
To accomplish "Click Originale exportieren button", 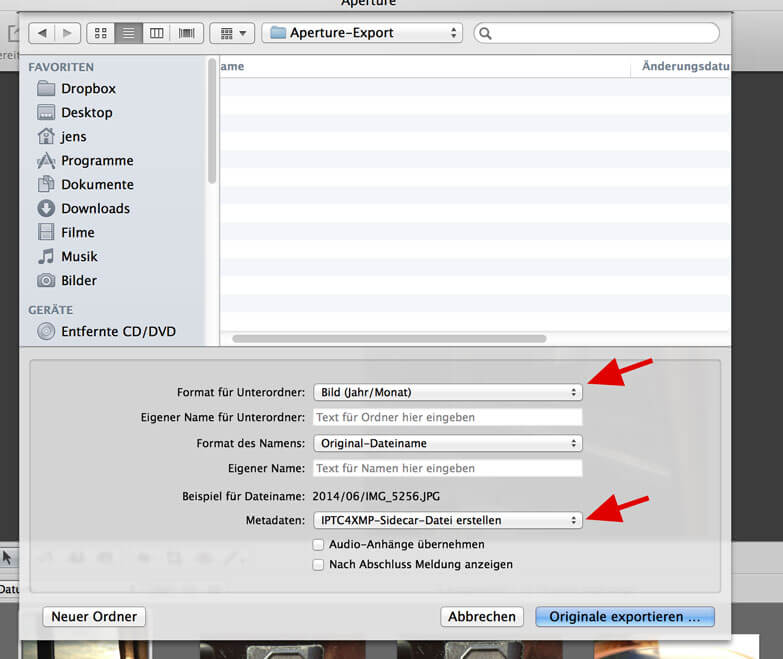I will [x=624, y=617].
